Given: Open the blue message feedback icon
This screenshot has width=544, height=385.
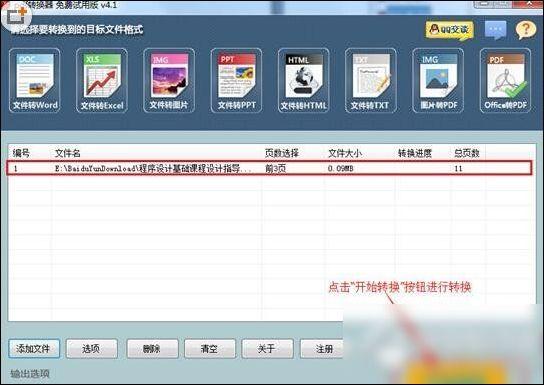Looking at the screenshot, I should 495,30.
